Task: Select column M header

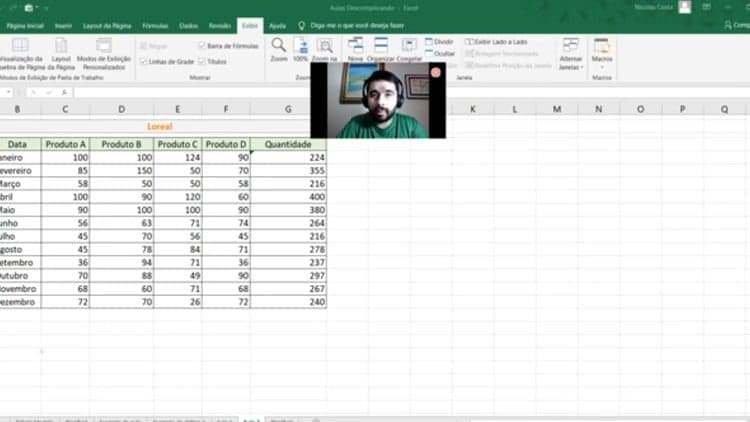Action: 557,109
